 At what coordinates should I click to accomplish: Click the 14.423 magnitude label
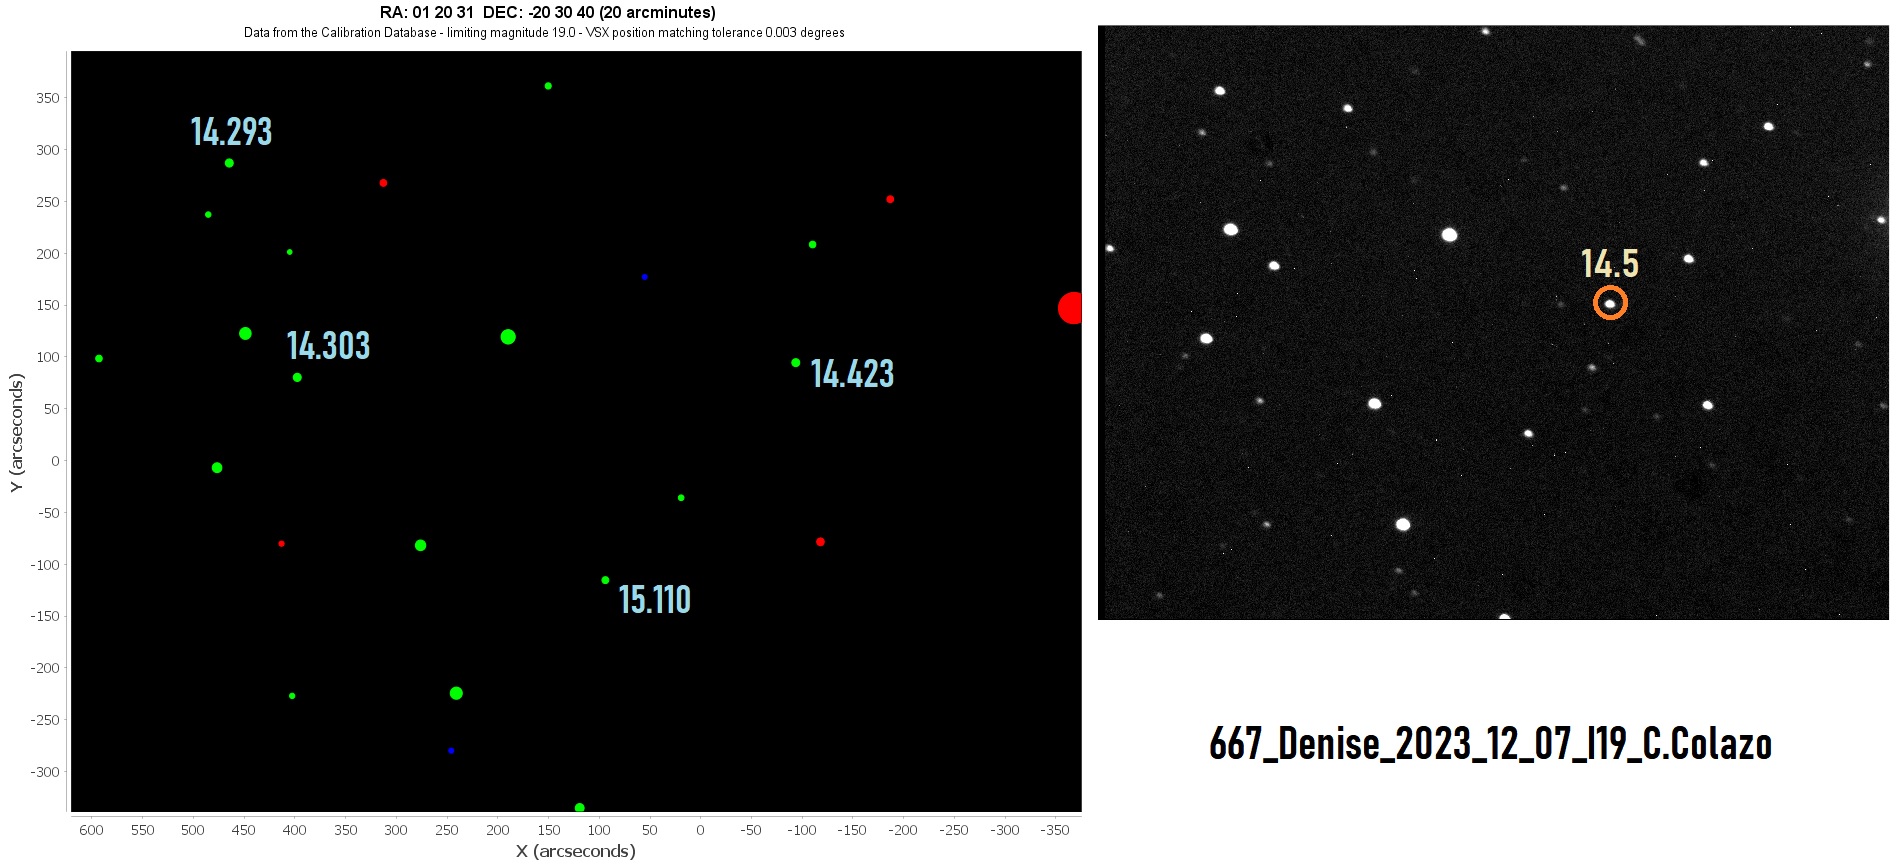[x=852, y=374]
